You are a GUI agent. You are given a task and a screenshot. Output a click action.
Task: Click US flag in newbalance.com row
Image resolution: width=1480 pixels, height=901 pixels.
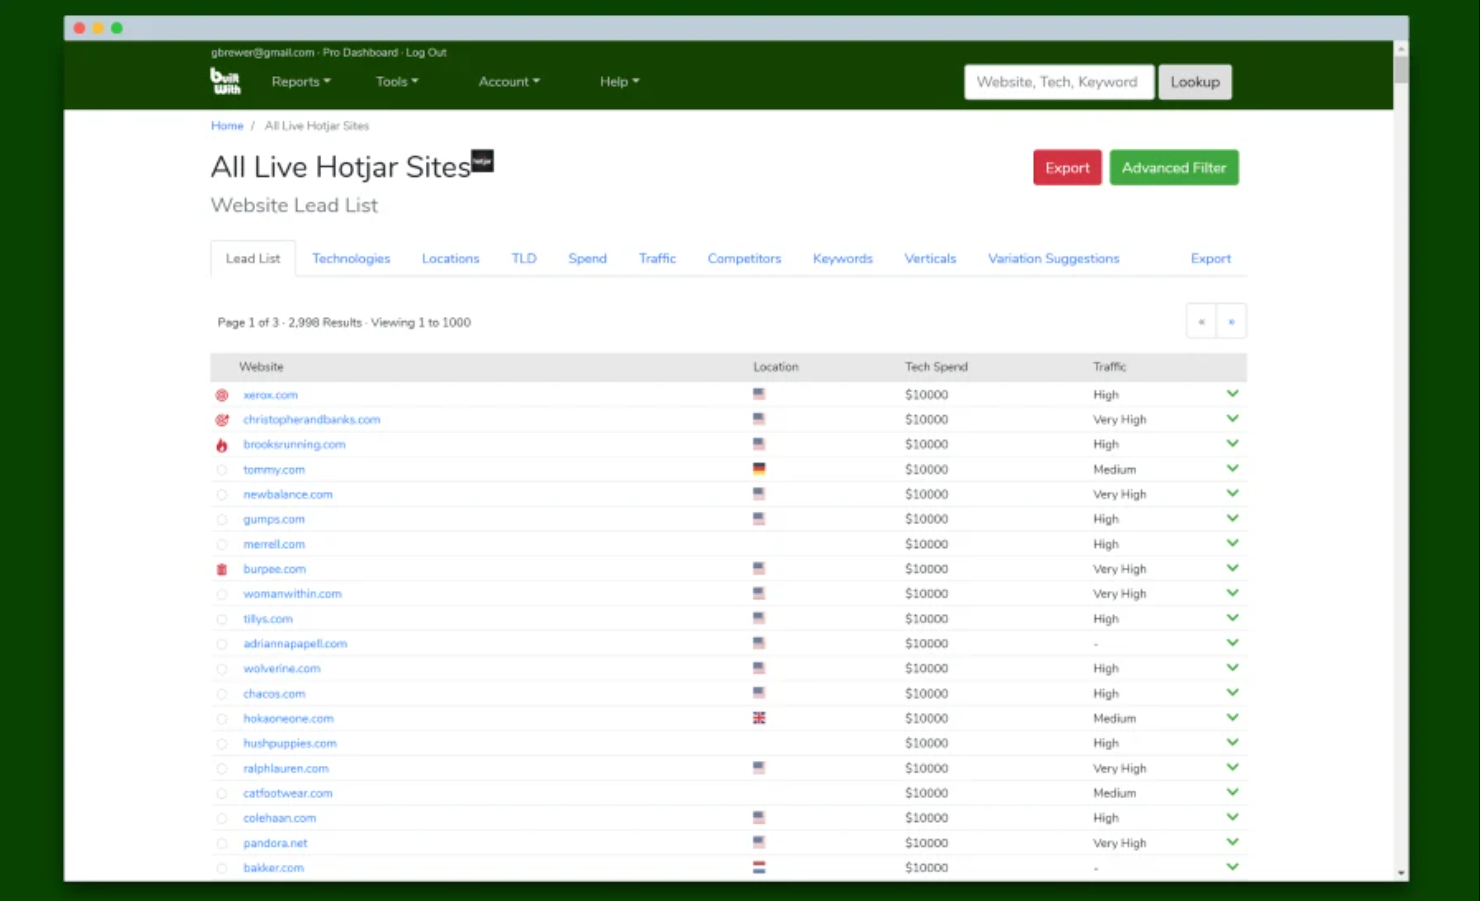(759, 494)
